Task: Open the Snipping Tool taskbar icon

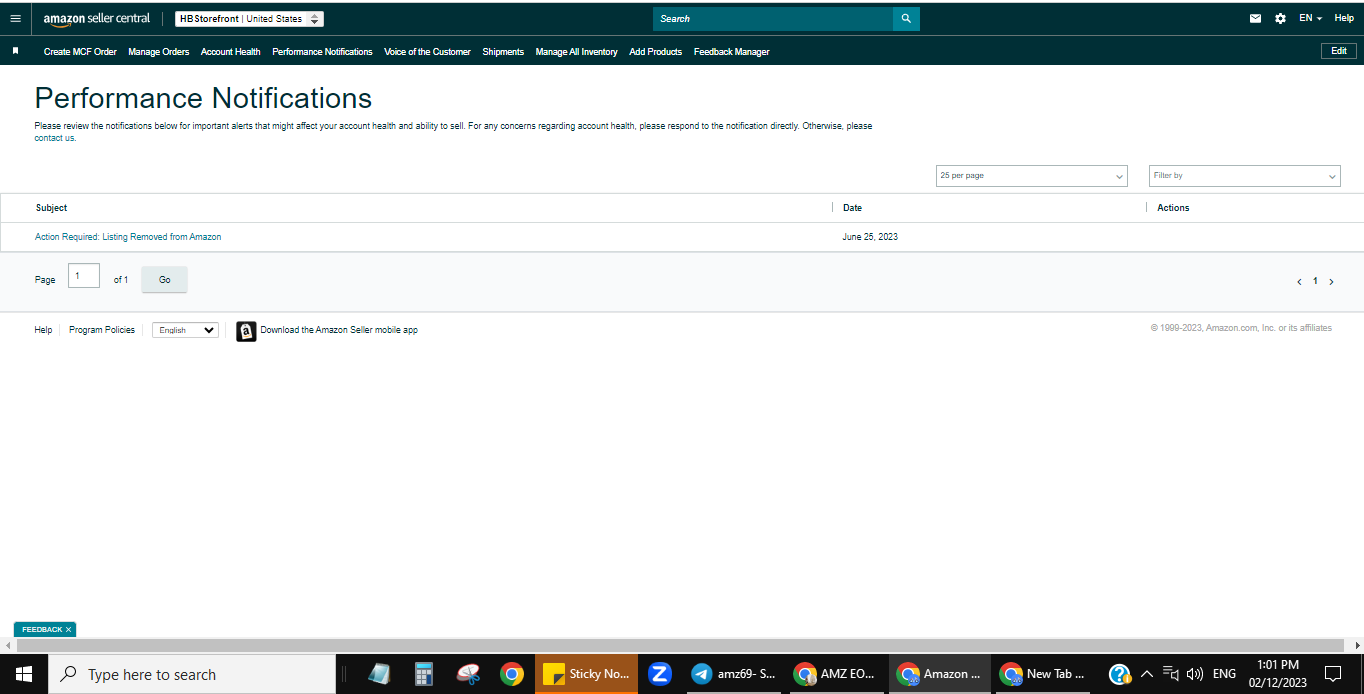Action: (468, 674)
